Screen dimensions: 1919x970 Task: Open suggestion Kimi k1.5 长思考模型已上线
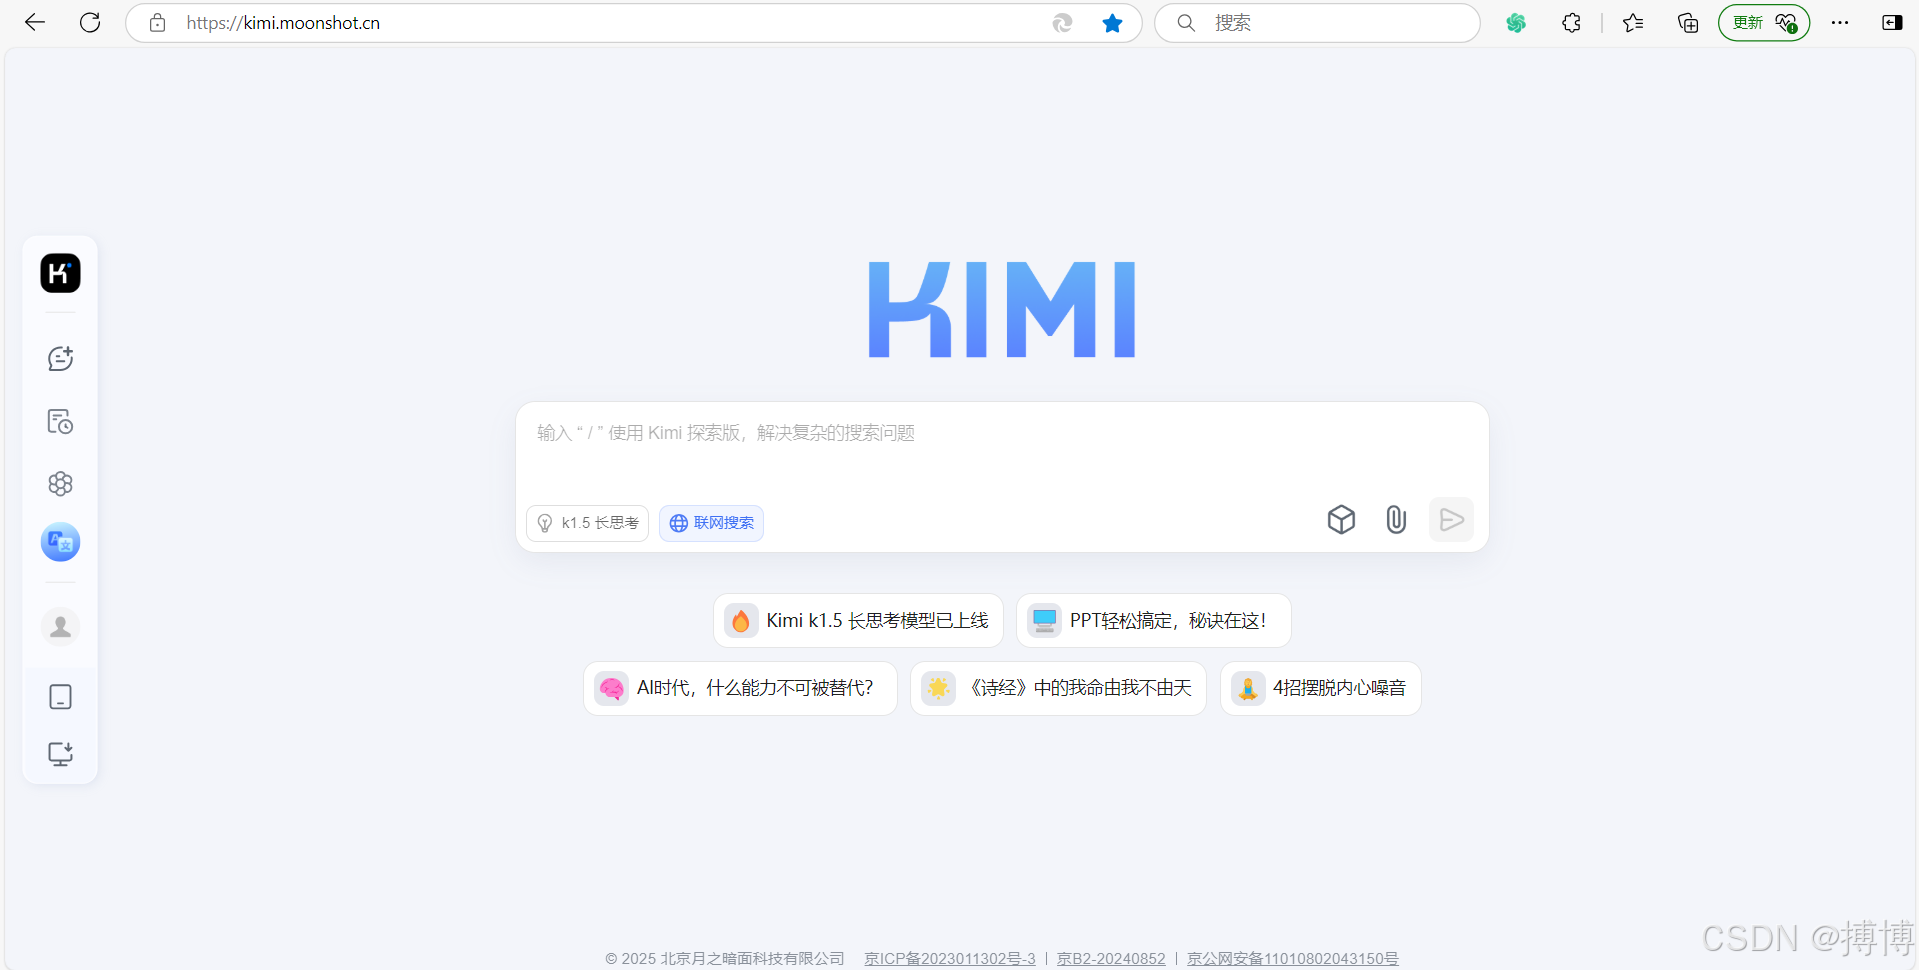point(858,620)
